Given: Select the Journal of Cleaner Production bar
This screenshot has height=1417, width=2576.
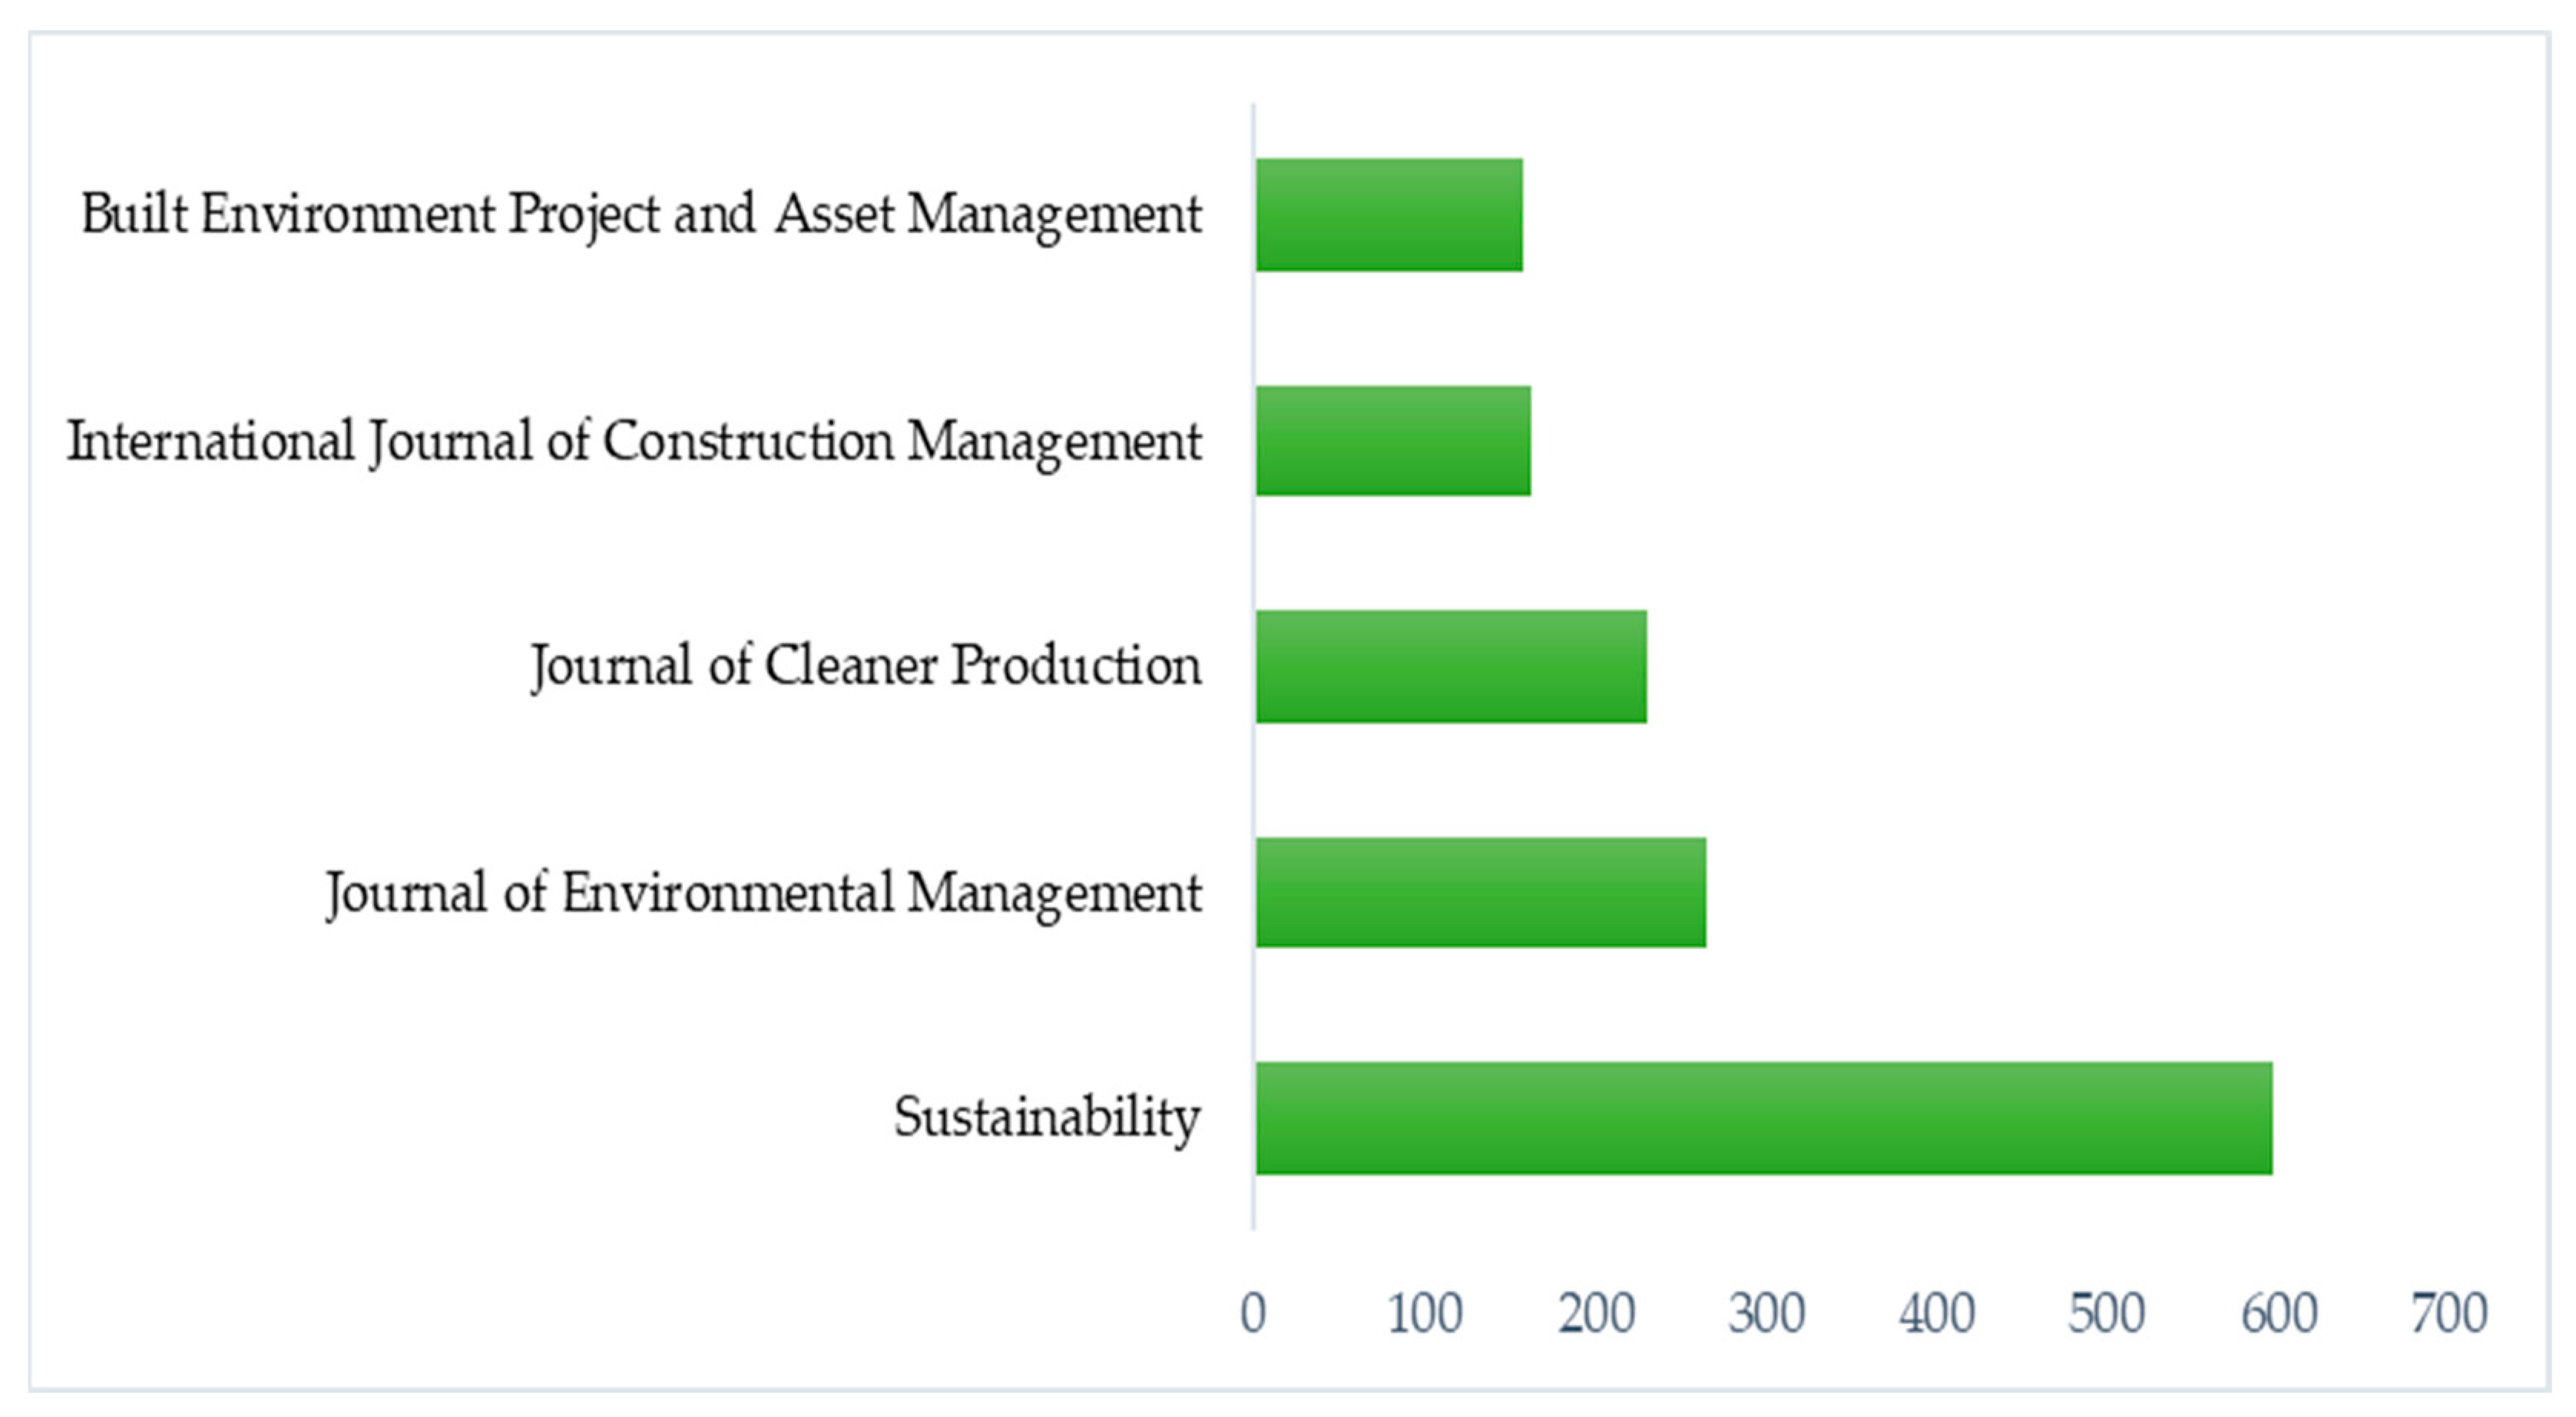Looking at the screenshot, I should 1451,666.
